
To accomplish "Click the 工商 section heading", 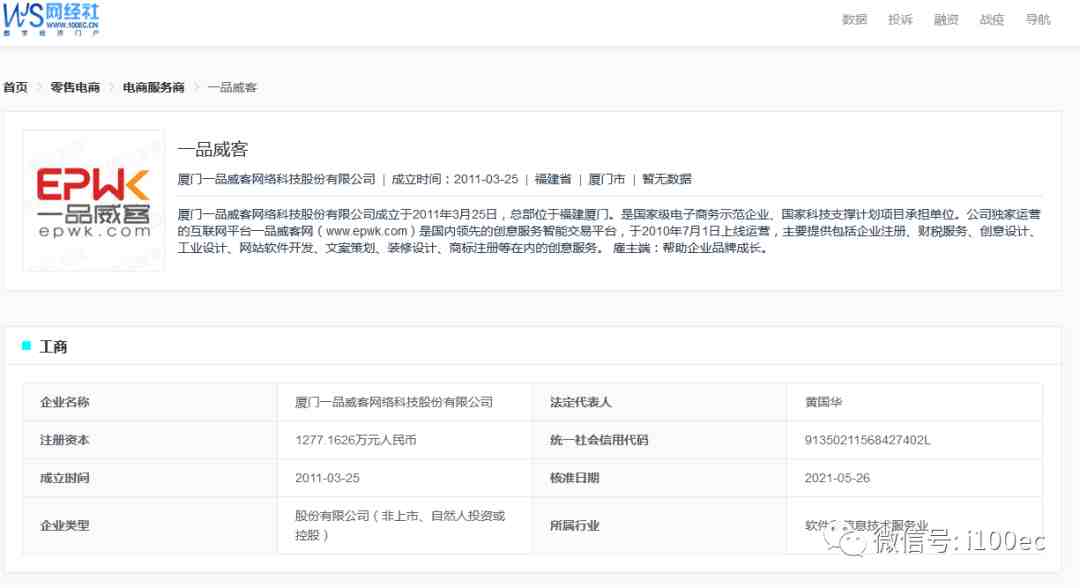I will [53, 346].
